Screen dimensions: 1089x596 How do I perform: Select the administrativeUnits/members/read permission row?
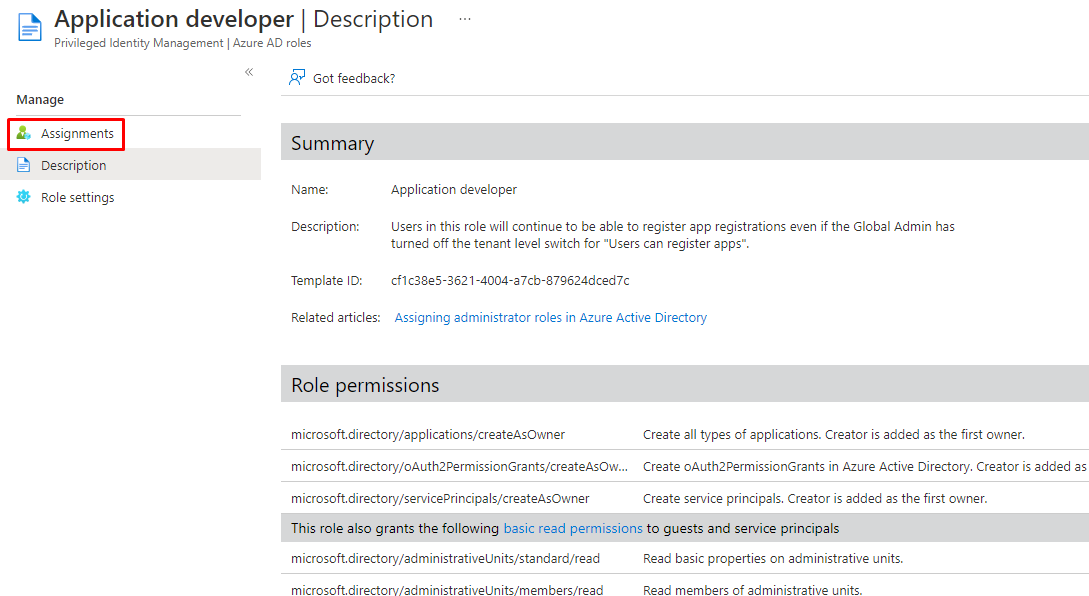[x=447, y=590]
